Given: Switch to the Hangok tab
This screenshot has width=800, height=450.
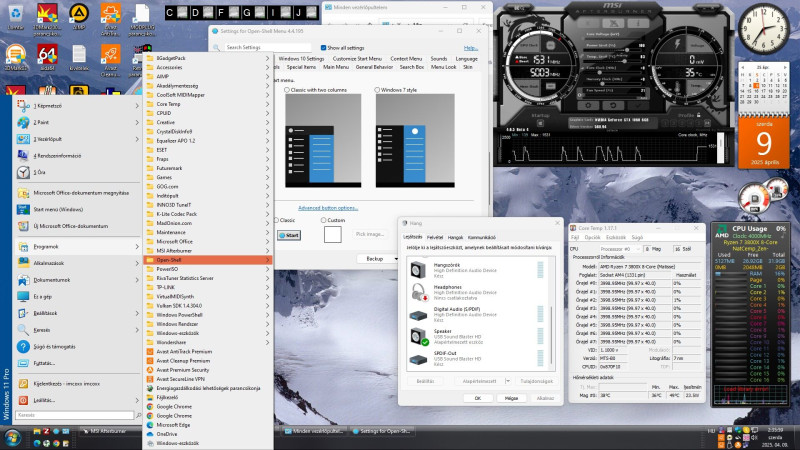Looking at the screenshot, I should tap(455, 237).
